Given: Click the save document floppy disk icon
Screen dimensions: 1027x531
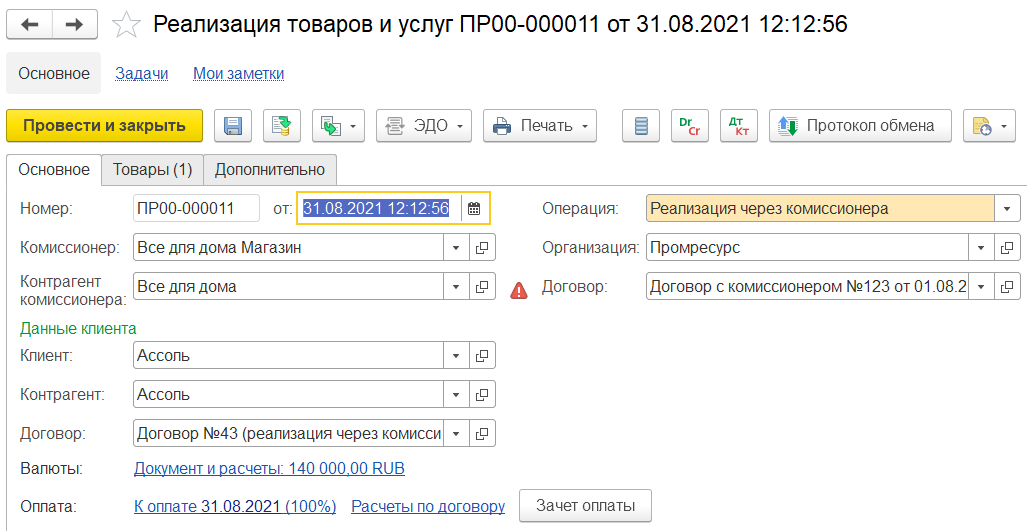Looking at the screenshot, I should coord(233,126).
